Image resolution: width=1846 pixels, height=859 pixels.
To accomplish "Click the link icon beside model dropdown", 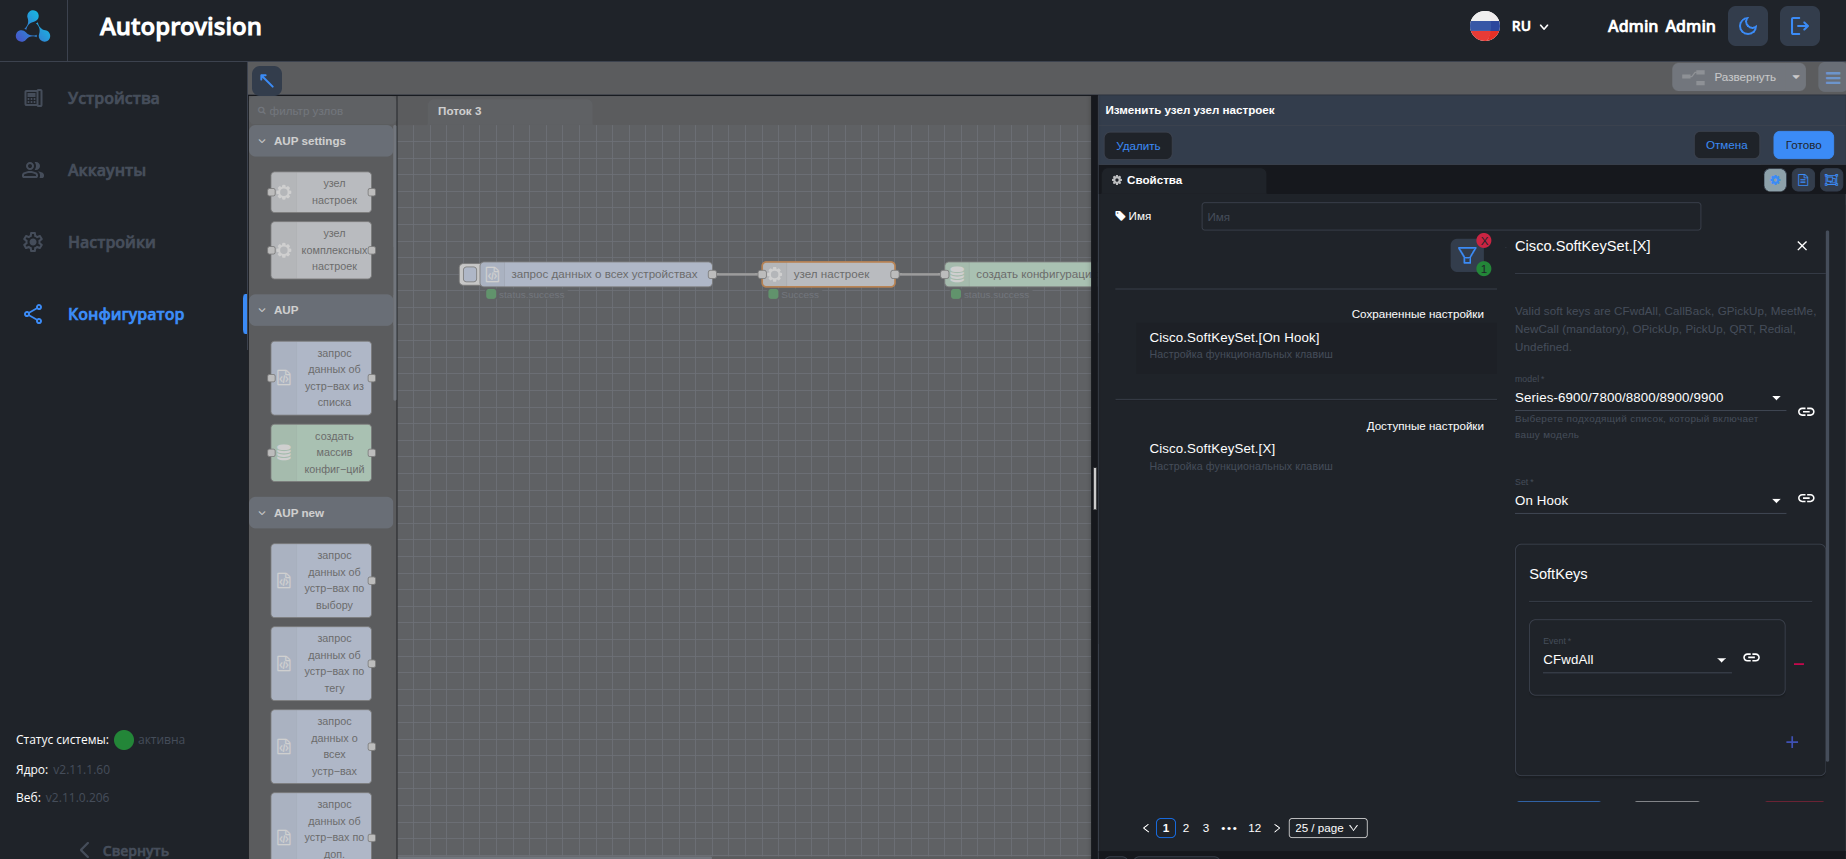I will 1806,412.
